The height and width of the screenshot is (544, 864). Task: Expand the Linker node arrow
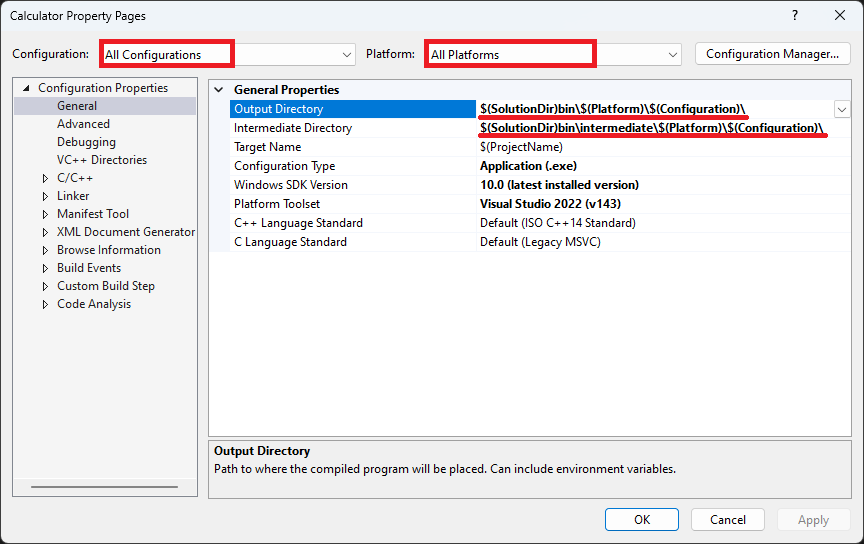pos(45,196)
